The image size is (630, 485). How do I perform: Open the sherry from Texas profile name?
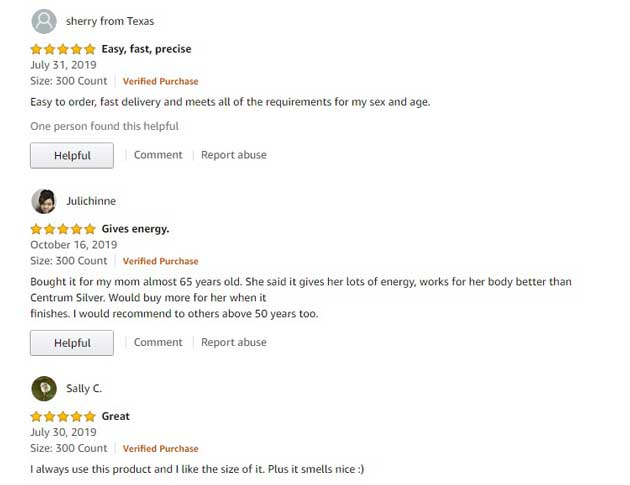click(110, 21)
